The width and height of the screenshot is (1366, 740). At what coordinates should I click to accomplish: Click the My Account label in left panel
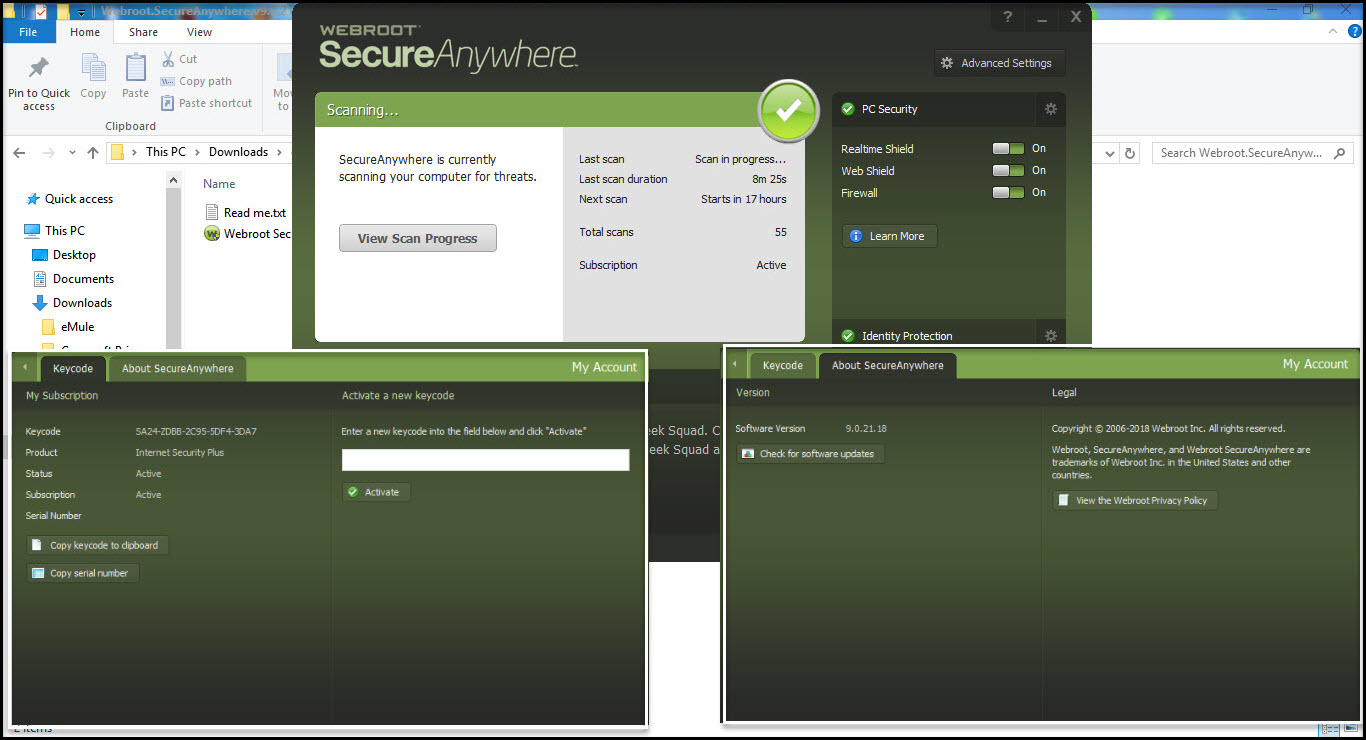604,367
